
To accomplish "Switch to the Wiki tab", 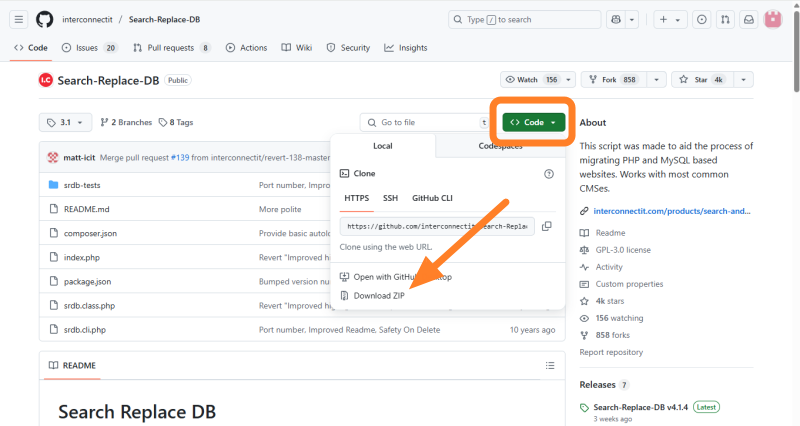I will pyautogui.click(x=297, y=47).
